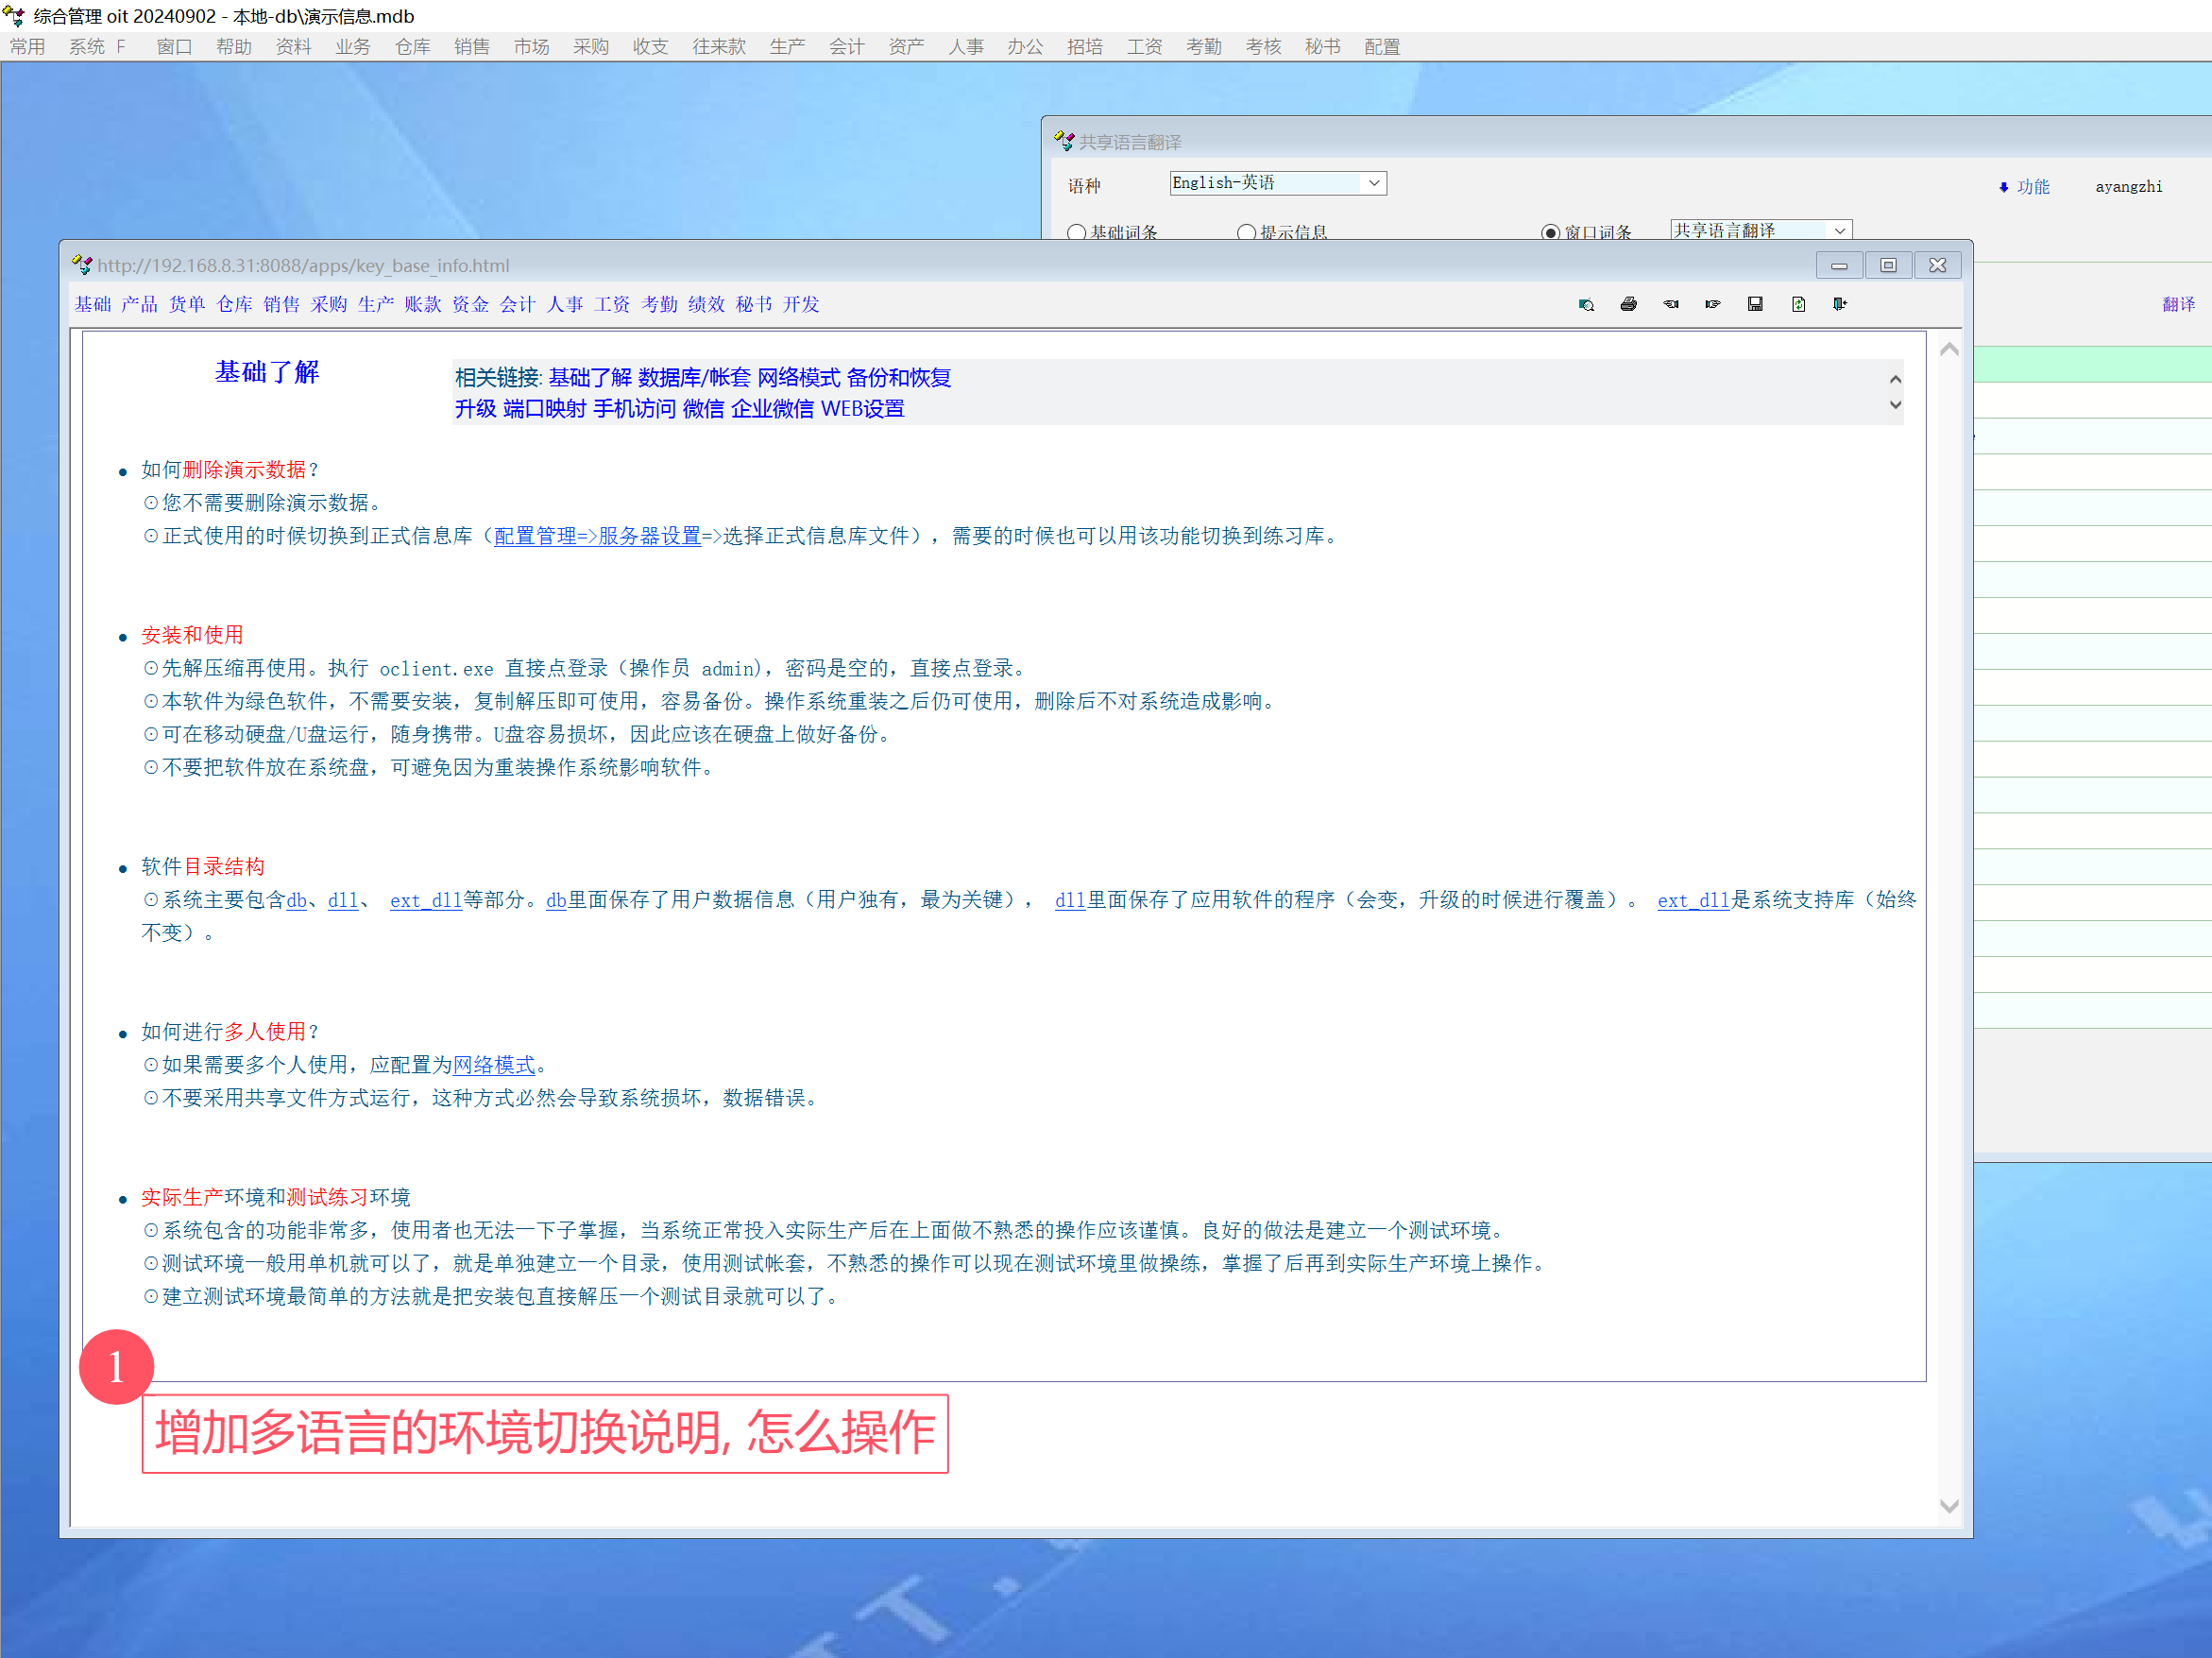Click the floppy disk save icon

point(1755,305)
